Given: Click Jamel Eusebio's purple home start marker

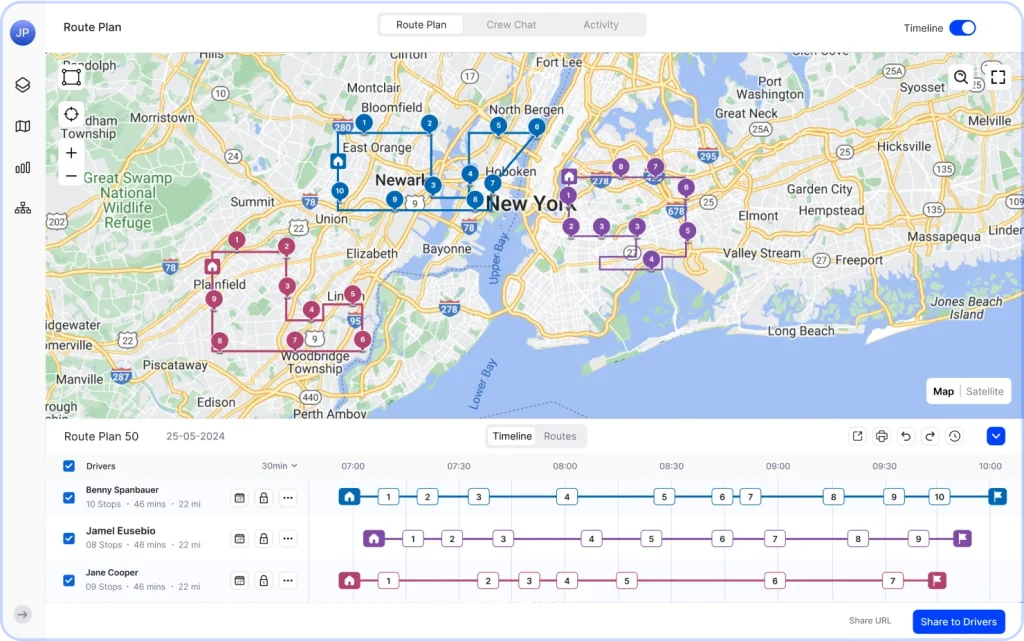Looking at the screenshot, I should click(x=374, y=539).
